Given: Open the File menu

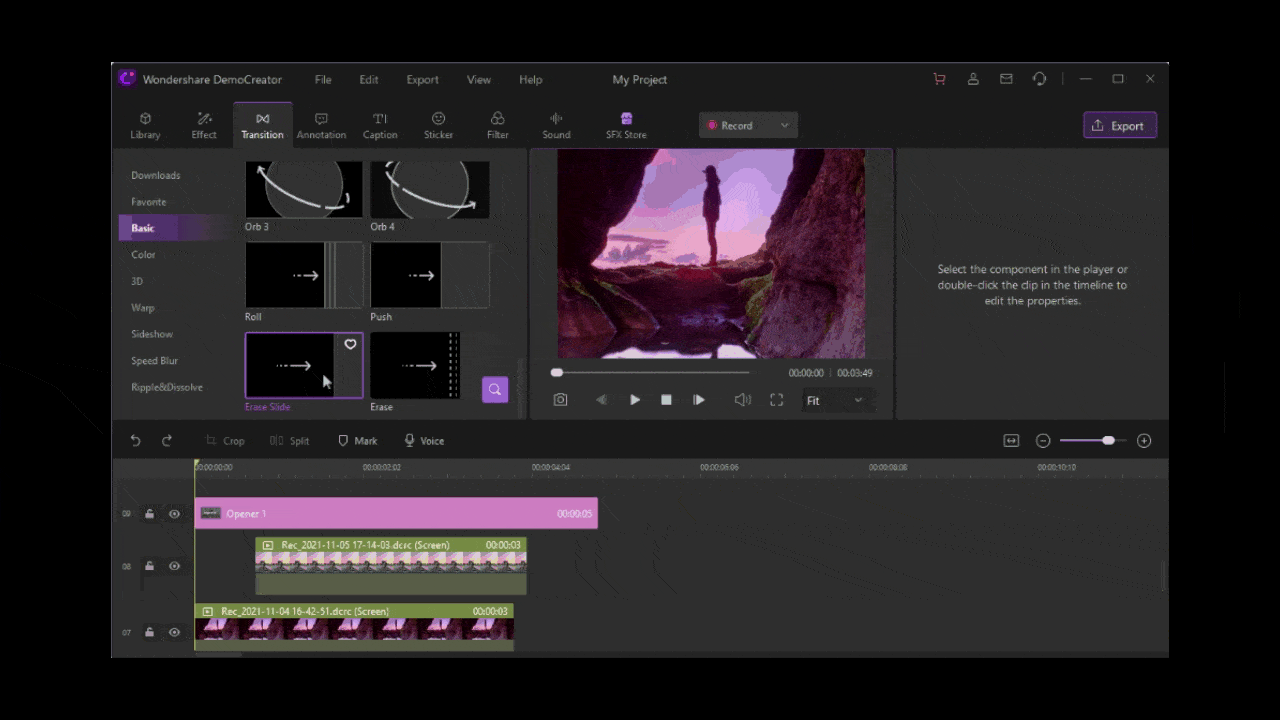Looking at the screenshot, I should coord(323,80).
